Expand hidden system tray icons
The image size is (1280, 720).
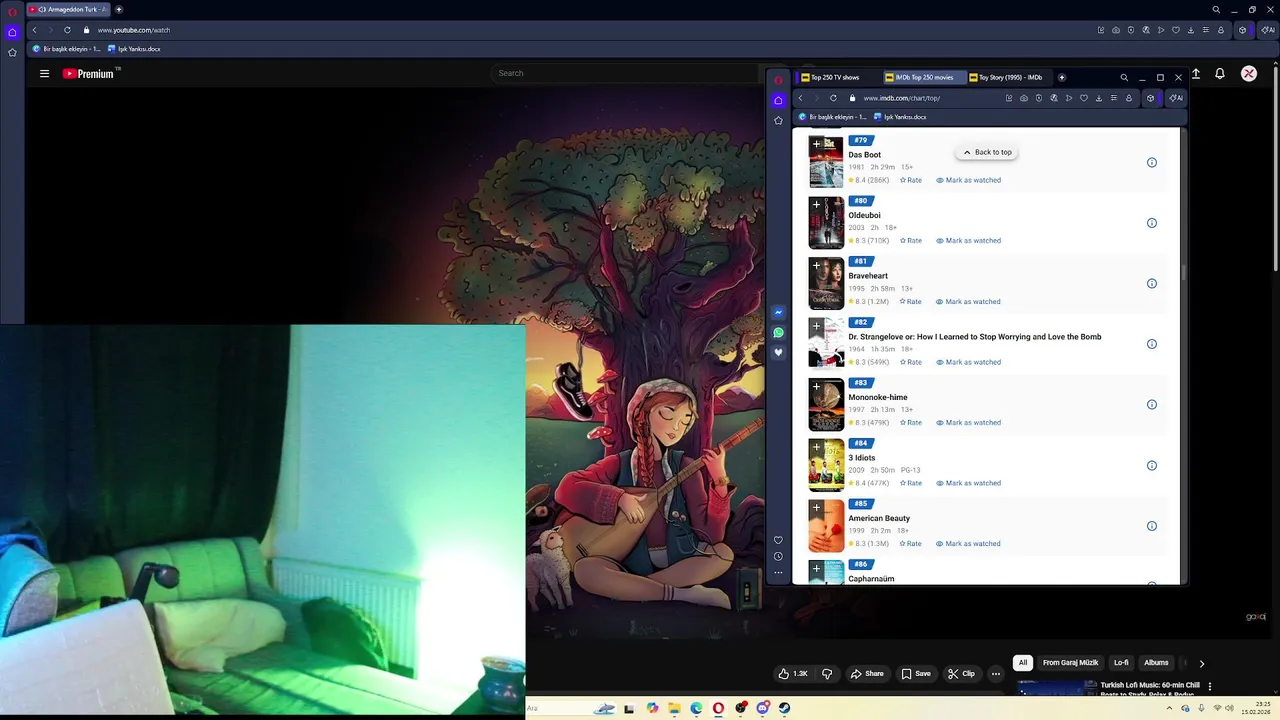click(1169, 708)
